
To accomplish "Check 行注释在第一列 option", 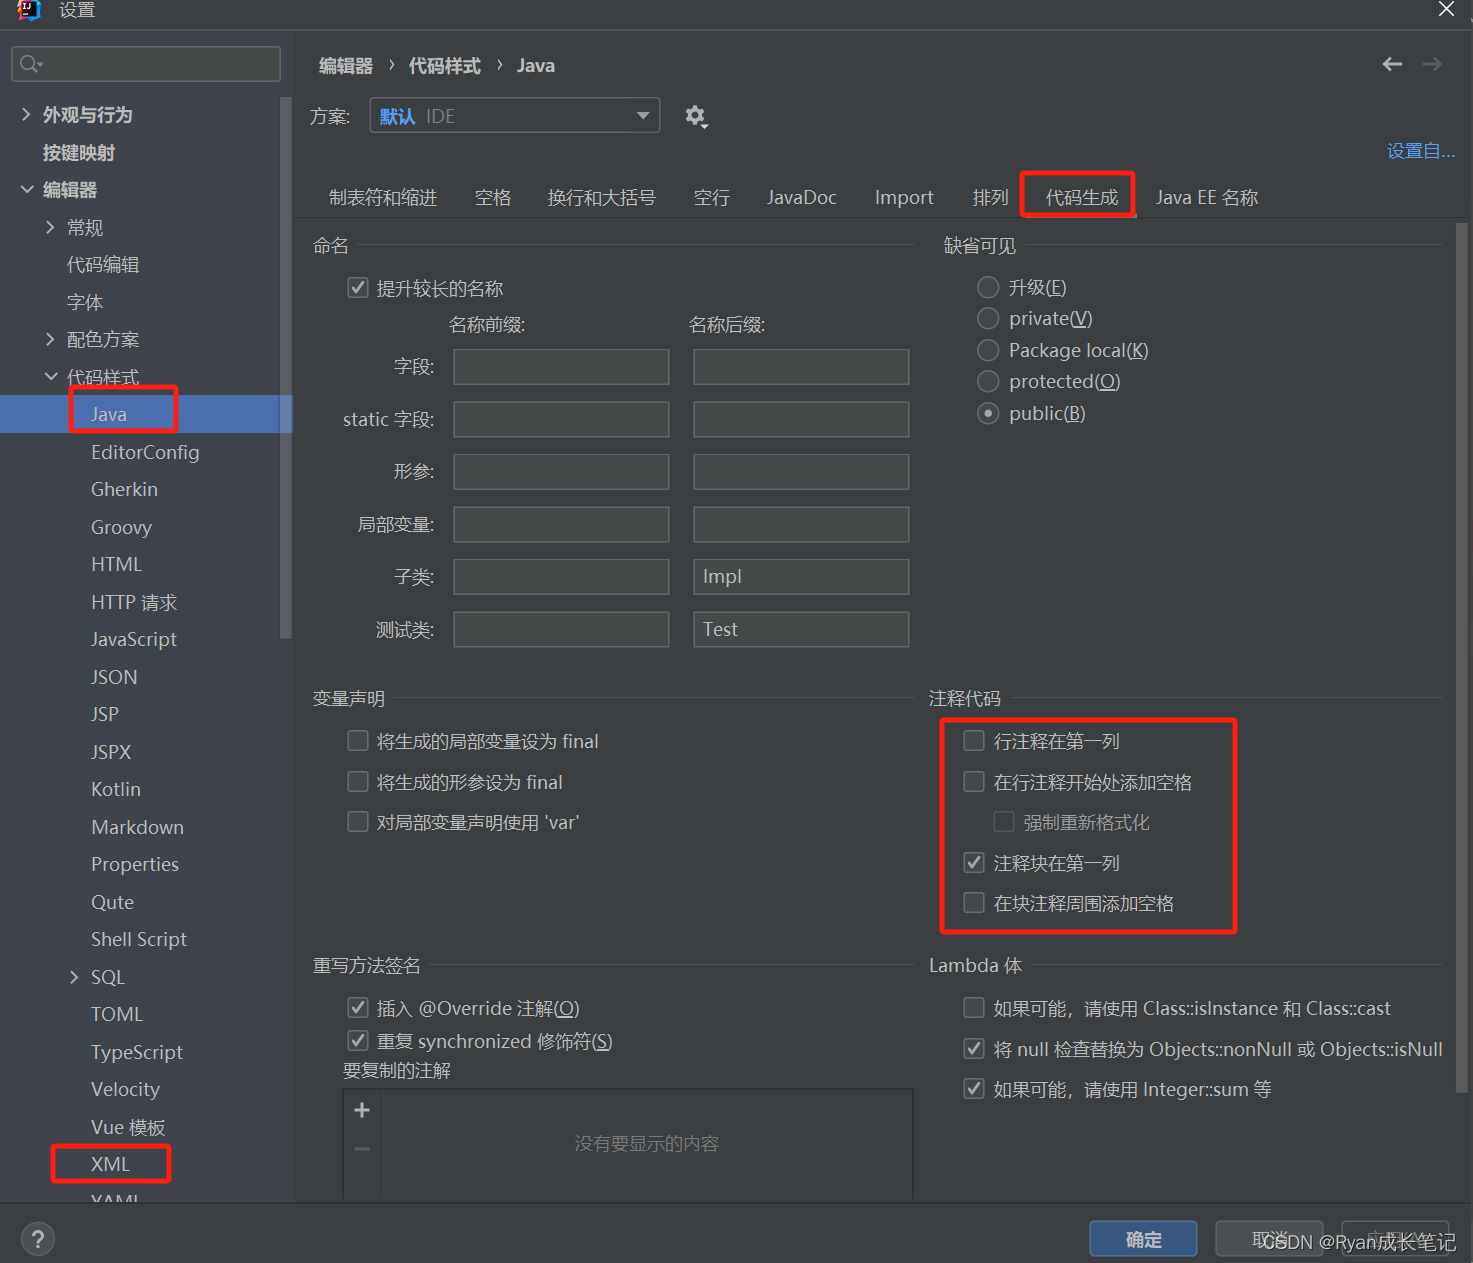I will tap(974, 741).
